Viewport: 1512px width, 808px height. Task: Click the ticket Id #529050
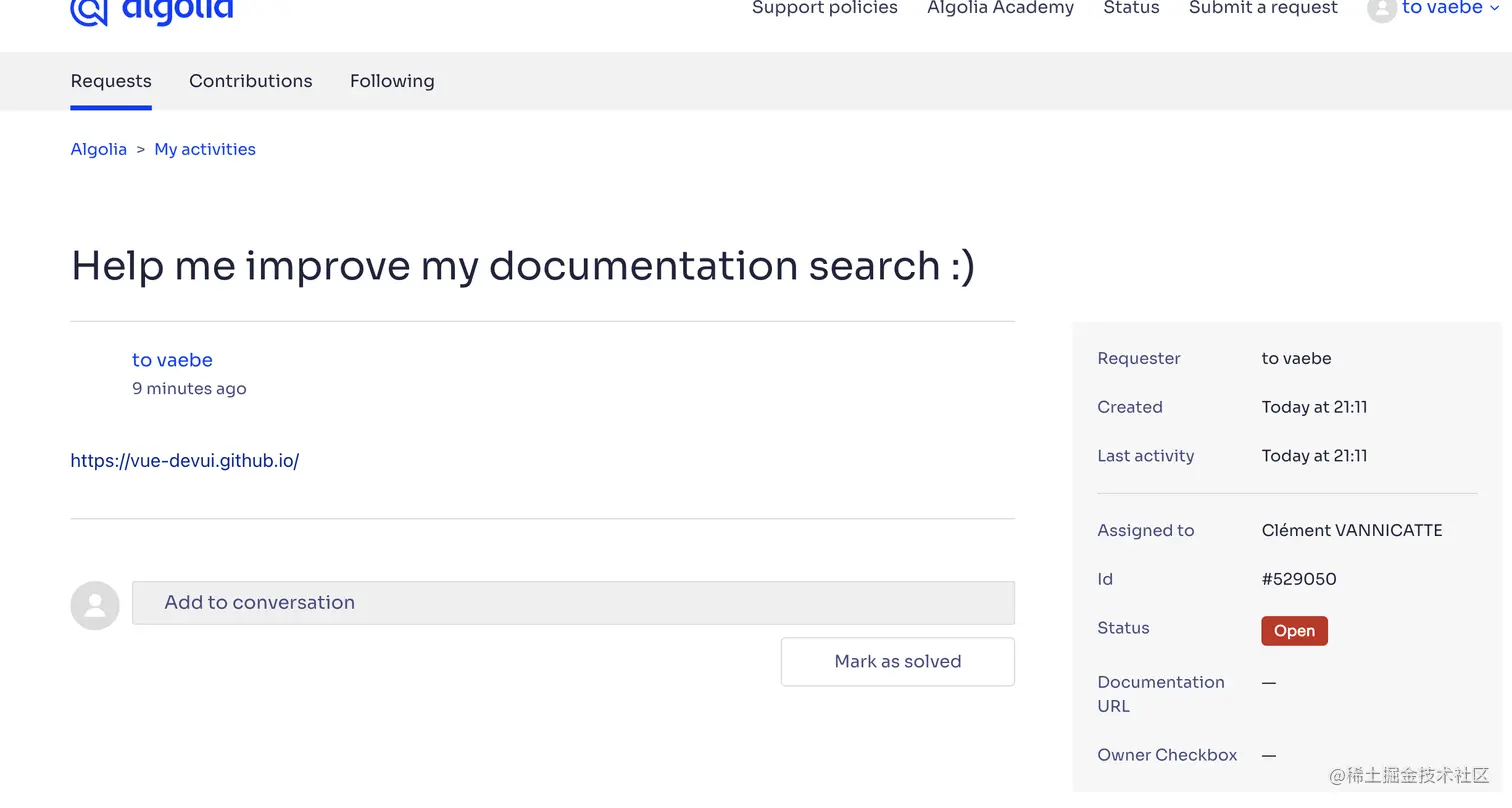click(x=1299, y=579)
